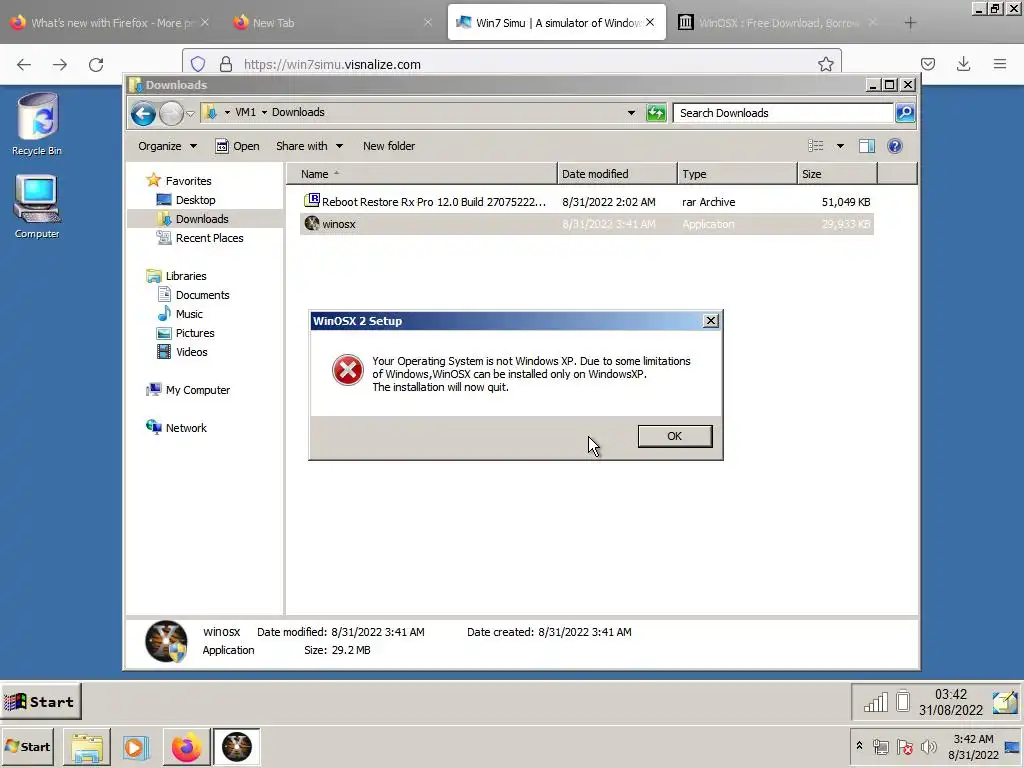Bookmark this page with the star
Image resolution: width=1024 pixels, height=768 pixels.
[x=825, y=64]
